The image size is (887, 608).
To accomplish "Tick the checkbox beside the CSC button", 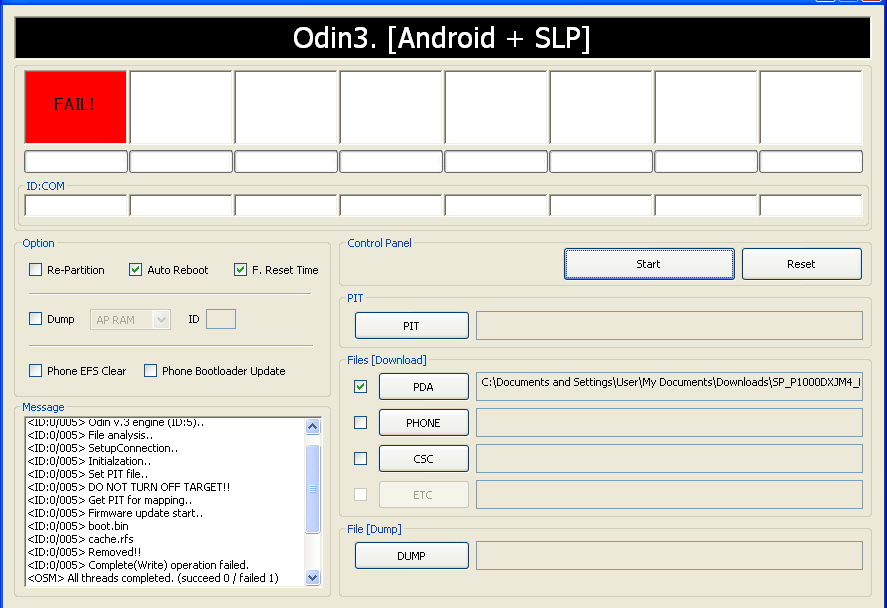I will [360, 459].
